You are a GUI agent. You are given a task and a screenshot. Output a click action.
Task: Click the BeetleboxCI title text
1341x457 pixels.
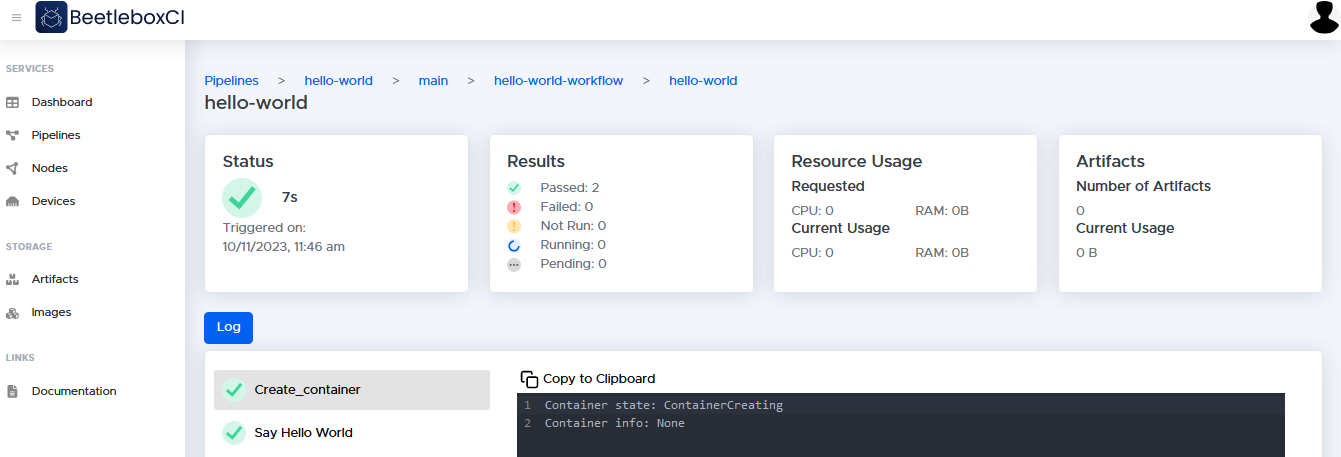[x=127, y=17]
